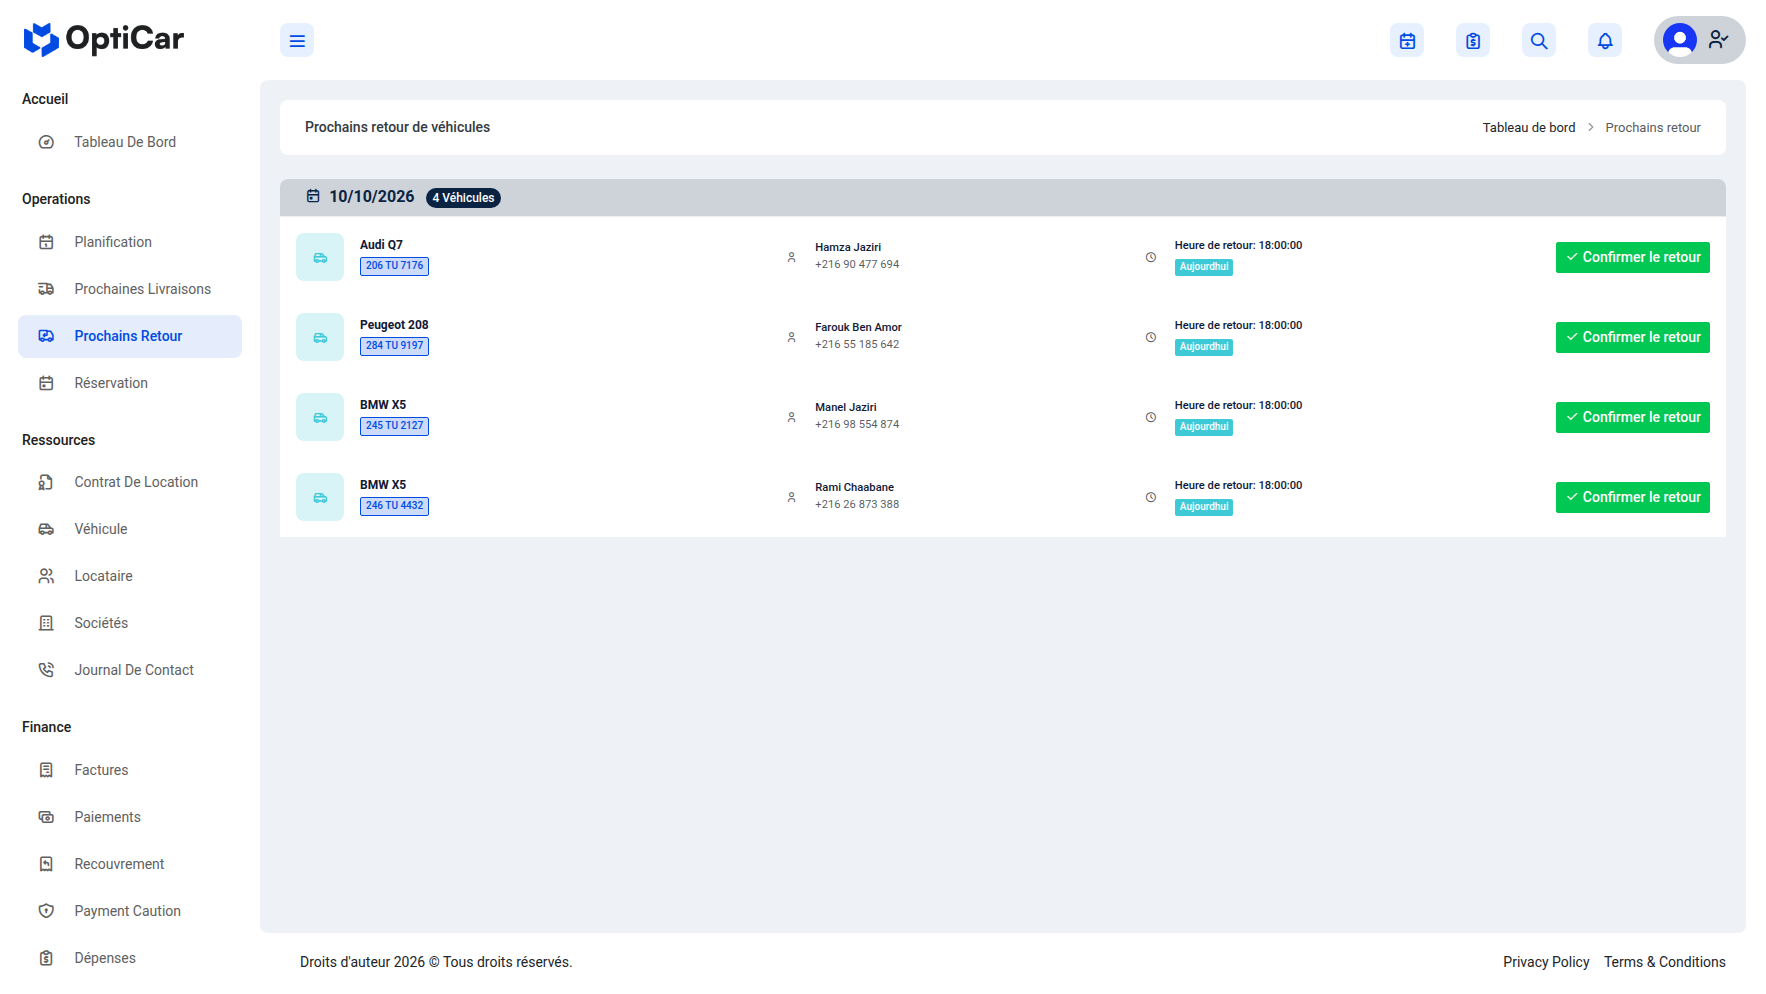1766x994 pixels.
Task: Confirm return for Manel Jaziri's BMW X5
Action: (x=1632, y=418)
